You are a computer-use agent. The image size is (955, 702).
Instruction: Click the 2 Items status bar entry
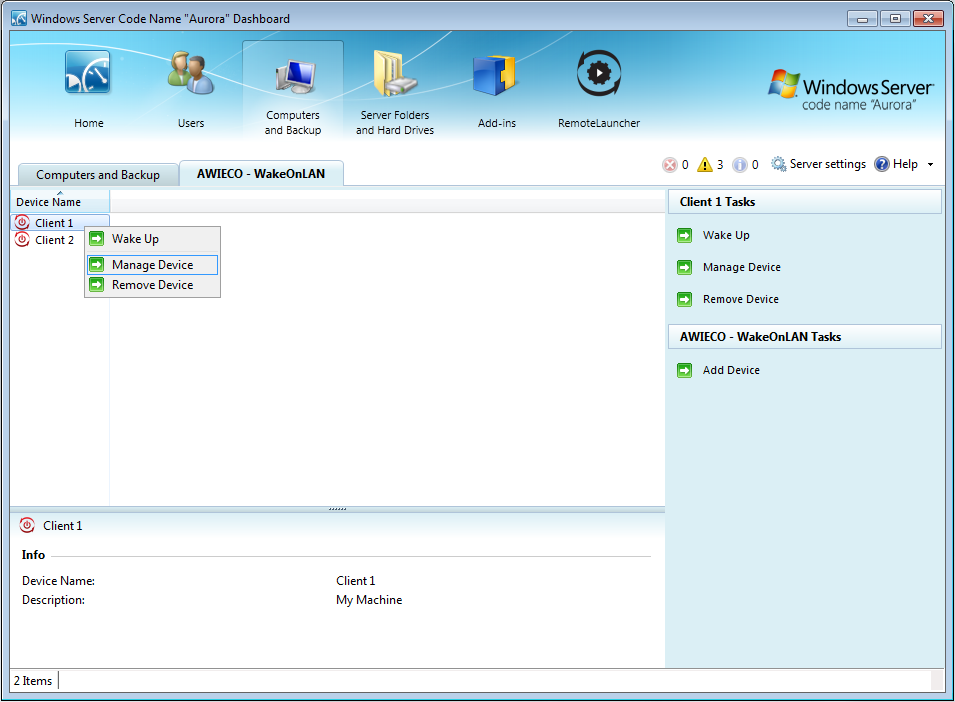(33, 681)
